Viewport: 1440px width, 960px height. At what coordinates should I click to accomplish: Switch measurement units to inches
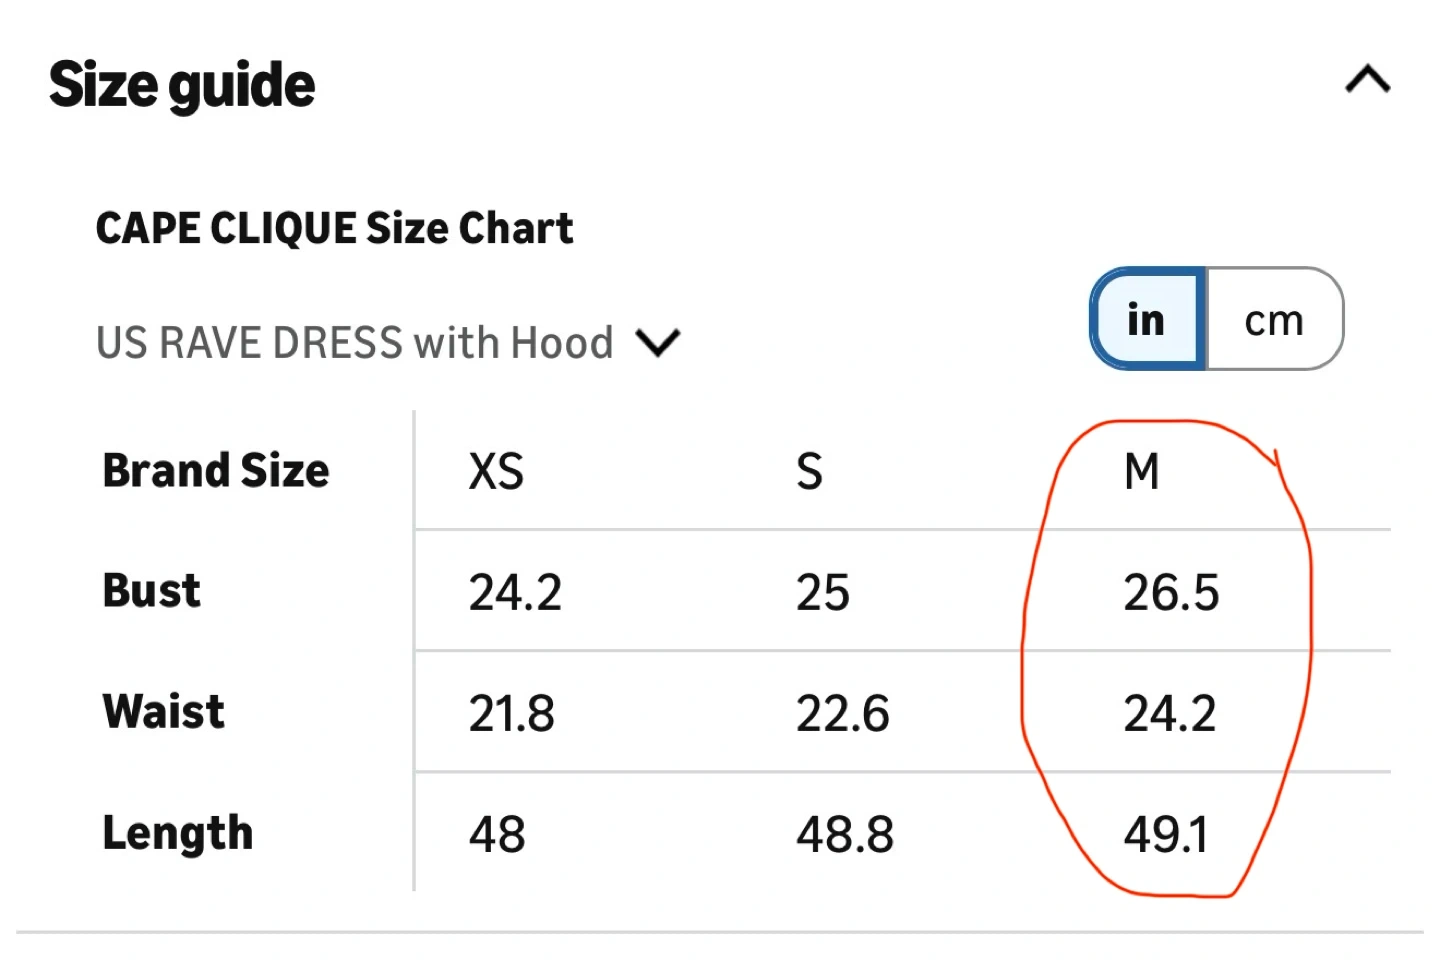pyautogui.click(x=1147, y=320)
